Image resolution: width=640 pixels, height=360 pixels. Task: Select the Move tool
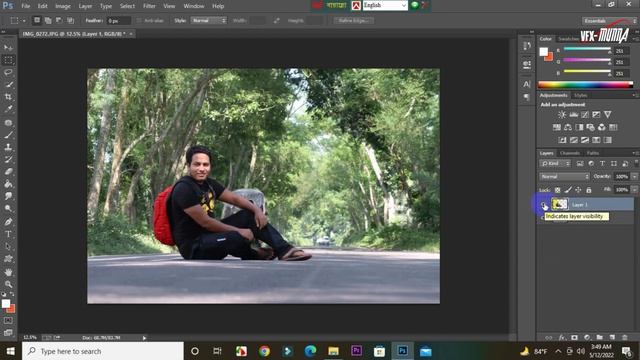pyautogui.click(x=8, y=48)
